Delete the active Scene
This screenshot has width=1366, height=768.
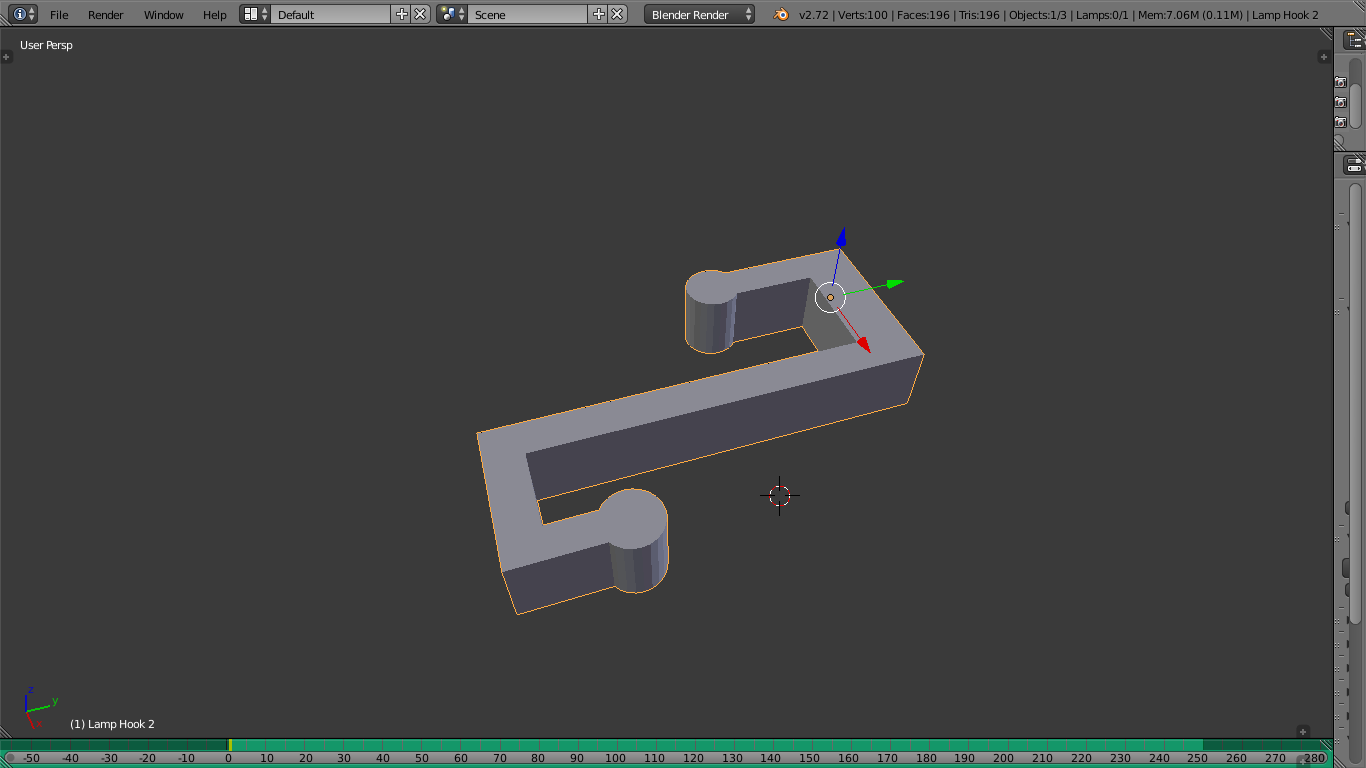tap(618, 14)
